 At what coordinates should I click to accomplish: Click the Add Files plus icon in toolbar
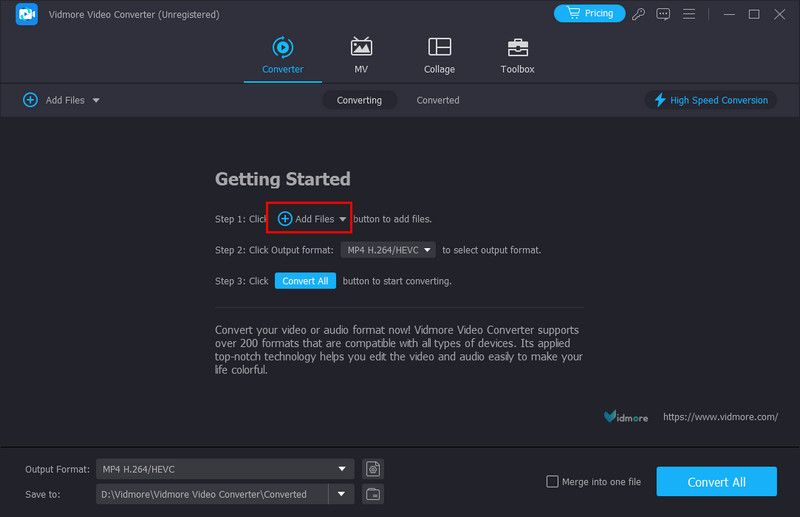(30, 100)
